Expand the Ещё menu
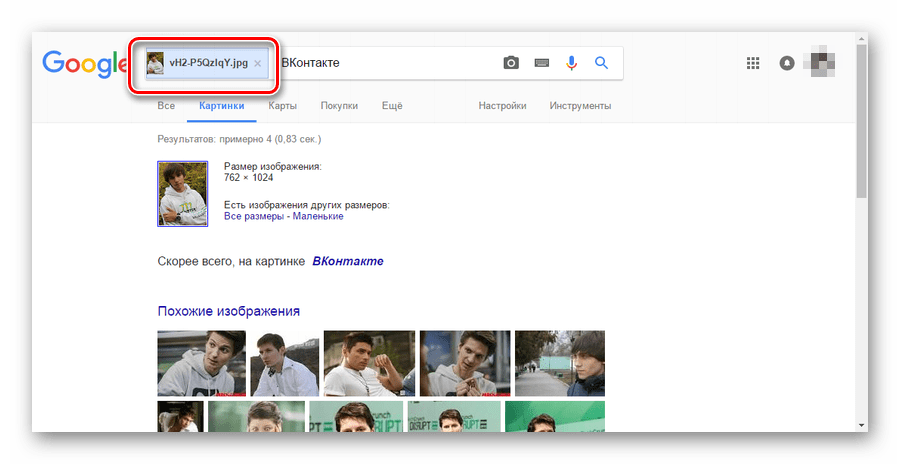Image resolution: width=900 pixels, height=464 pixels. click(x=392, y=106)
